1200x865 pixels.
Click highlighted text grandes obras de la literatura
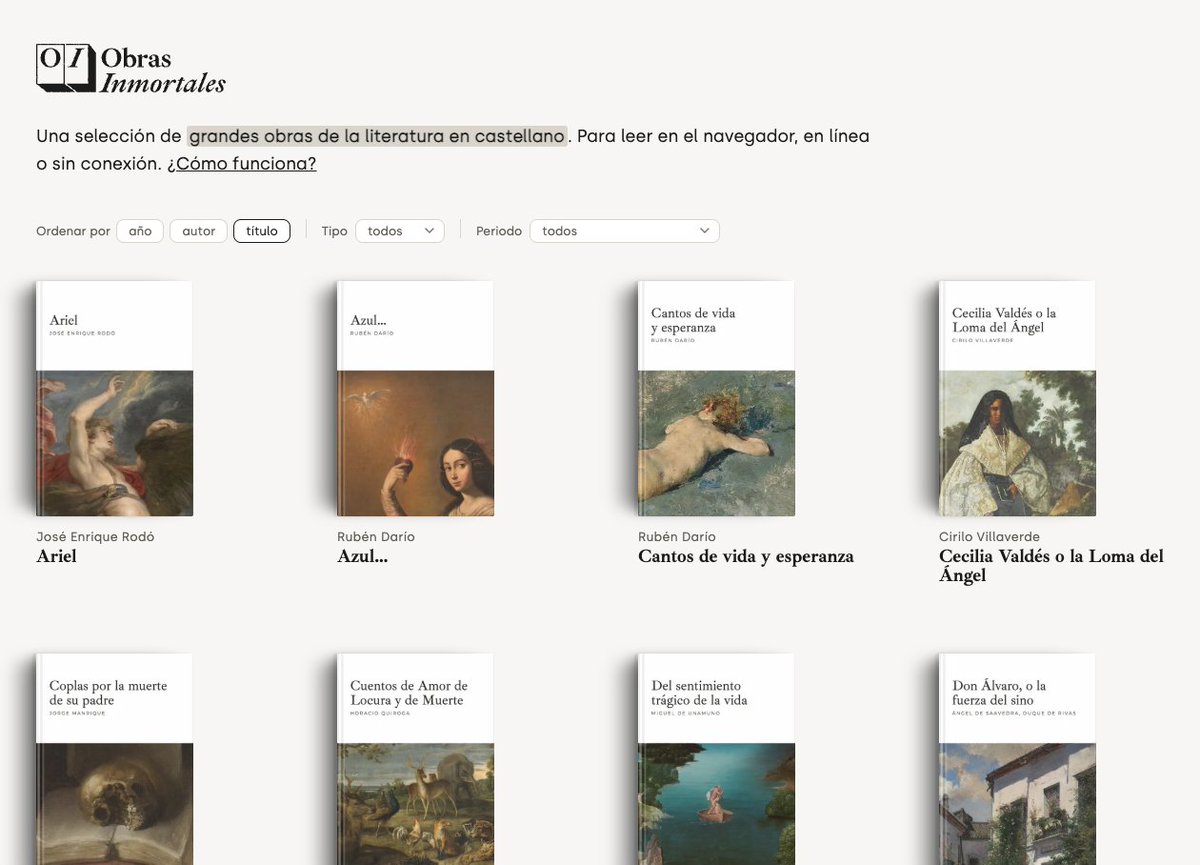(377, 136)
